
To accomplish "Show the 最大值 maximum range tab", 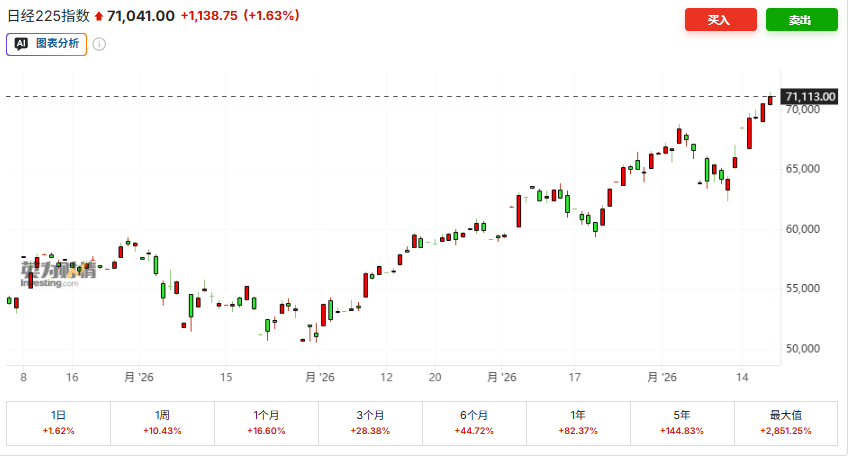I will [786, 423].
